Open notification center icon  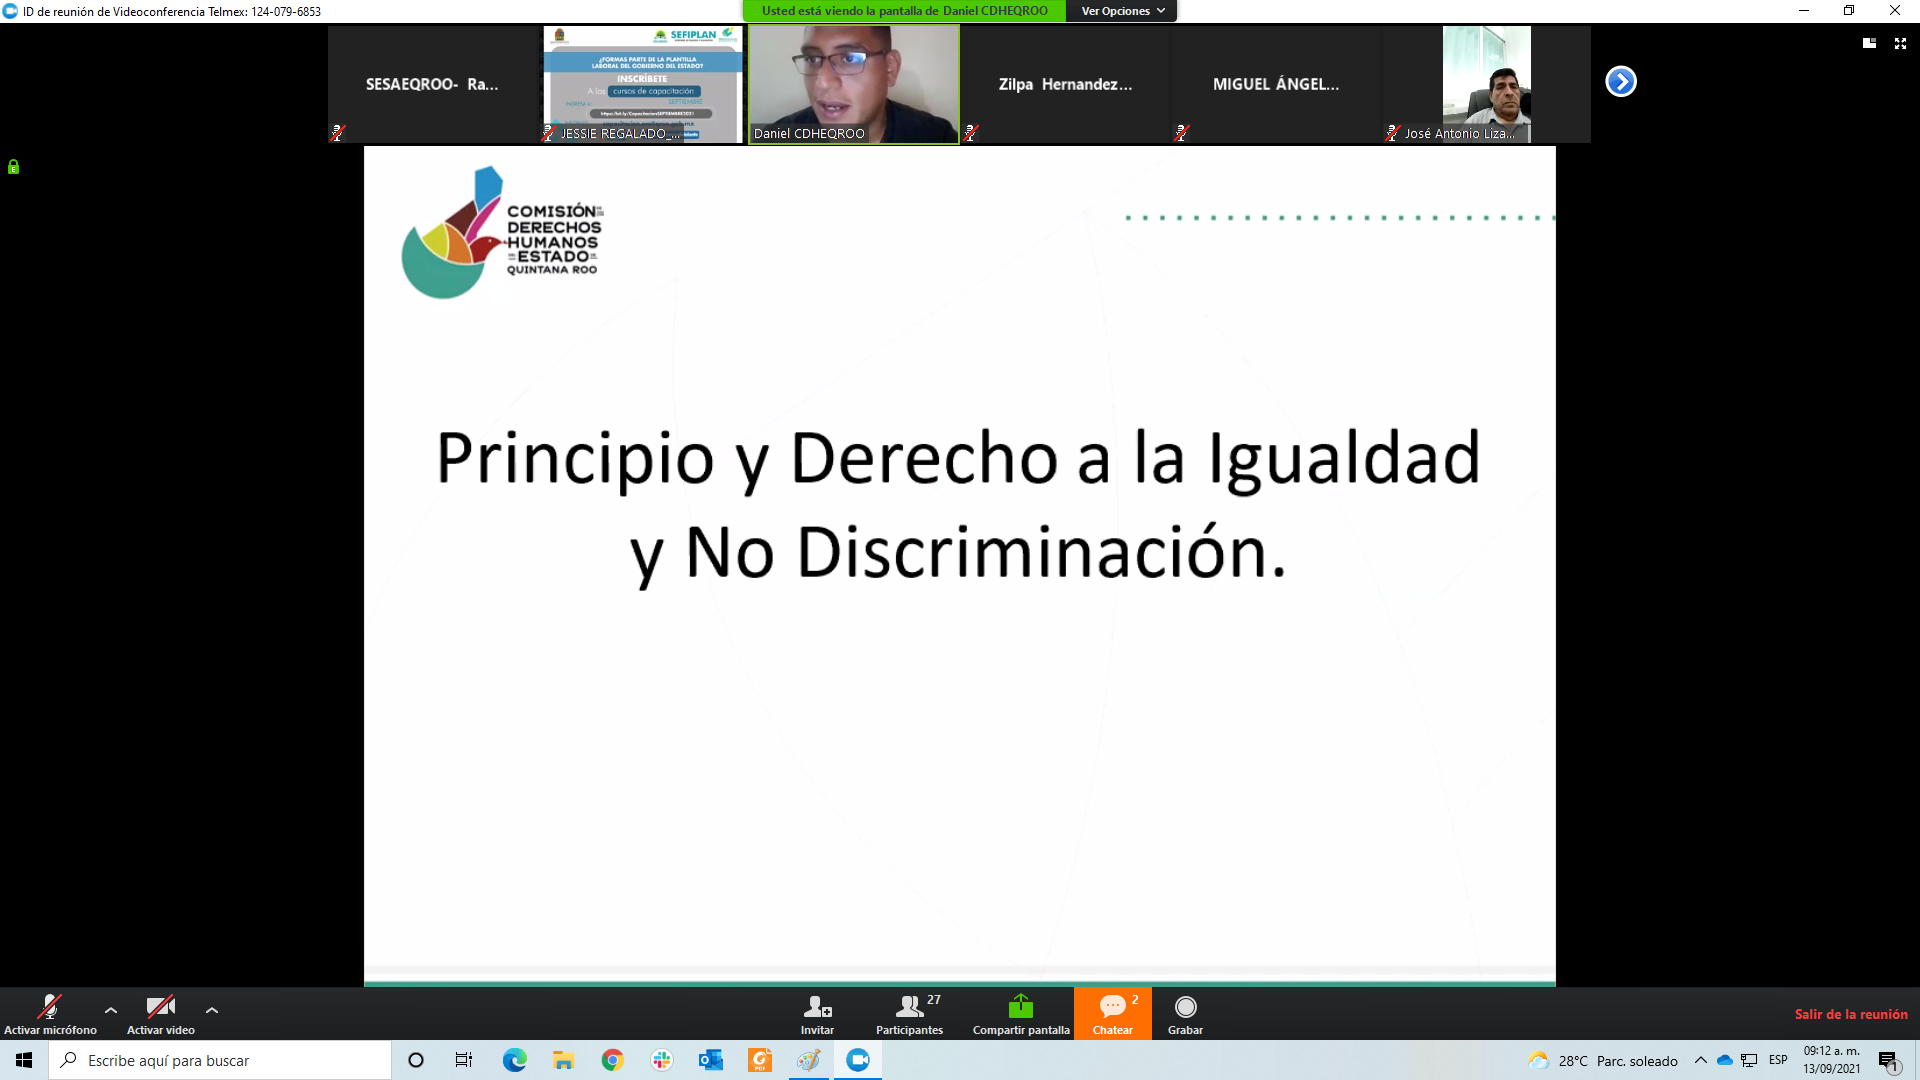[1889, 1061]
